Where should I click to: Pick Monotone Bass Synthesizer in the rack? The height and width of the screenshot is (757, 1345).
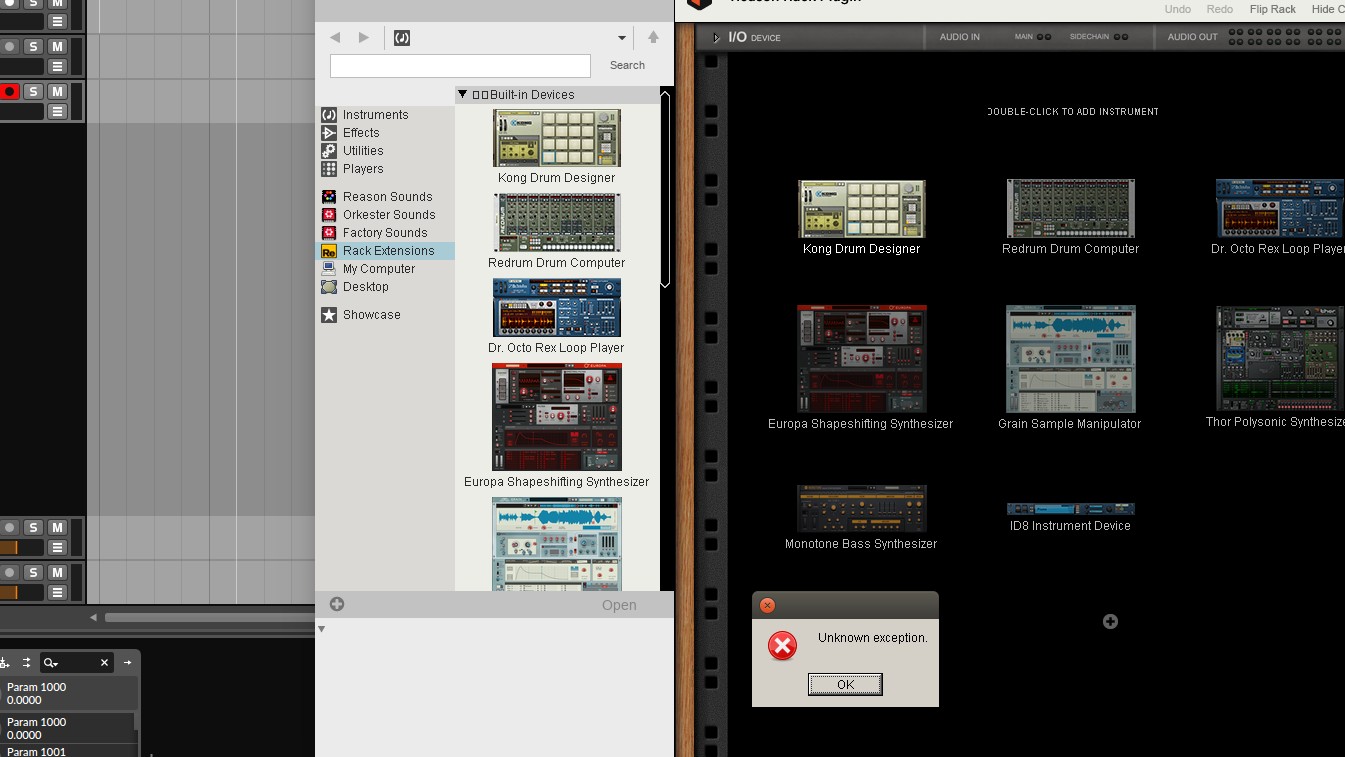click(861, 518)
